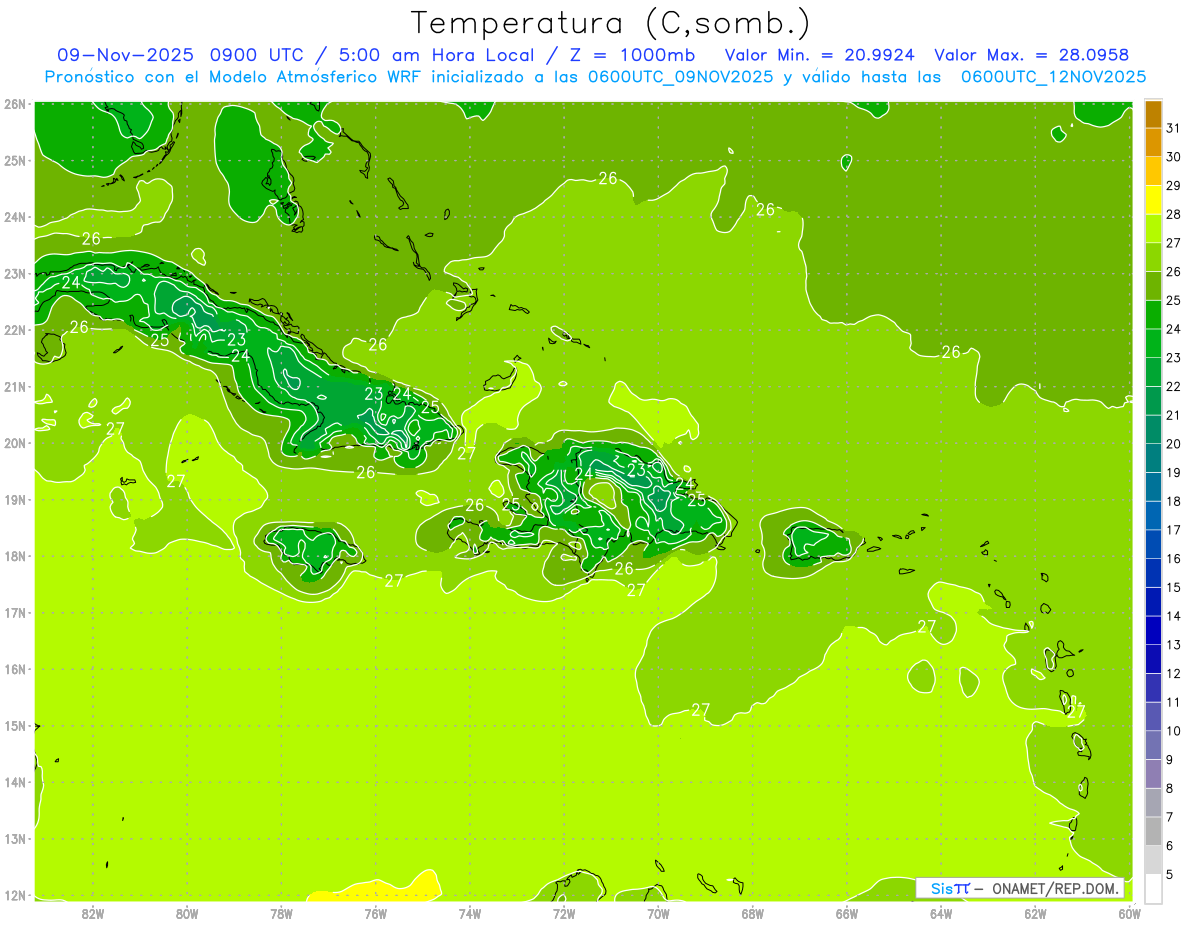Pick the gray swatch between 6 and 7
This screenshot has width=1200, height=927.
tap(1153, 831)
